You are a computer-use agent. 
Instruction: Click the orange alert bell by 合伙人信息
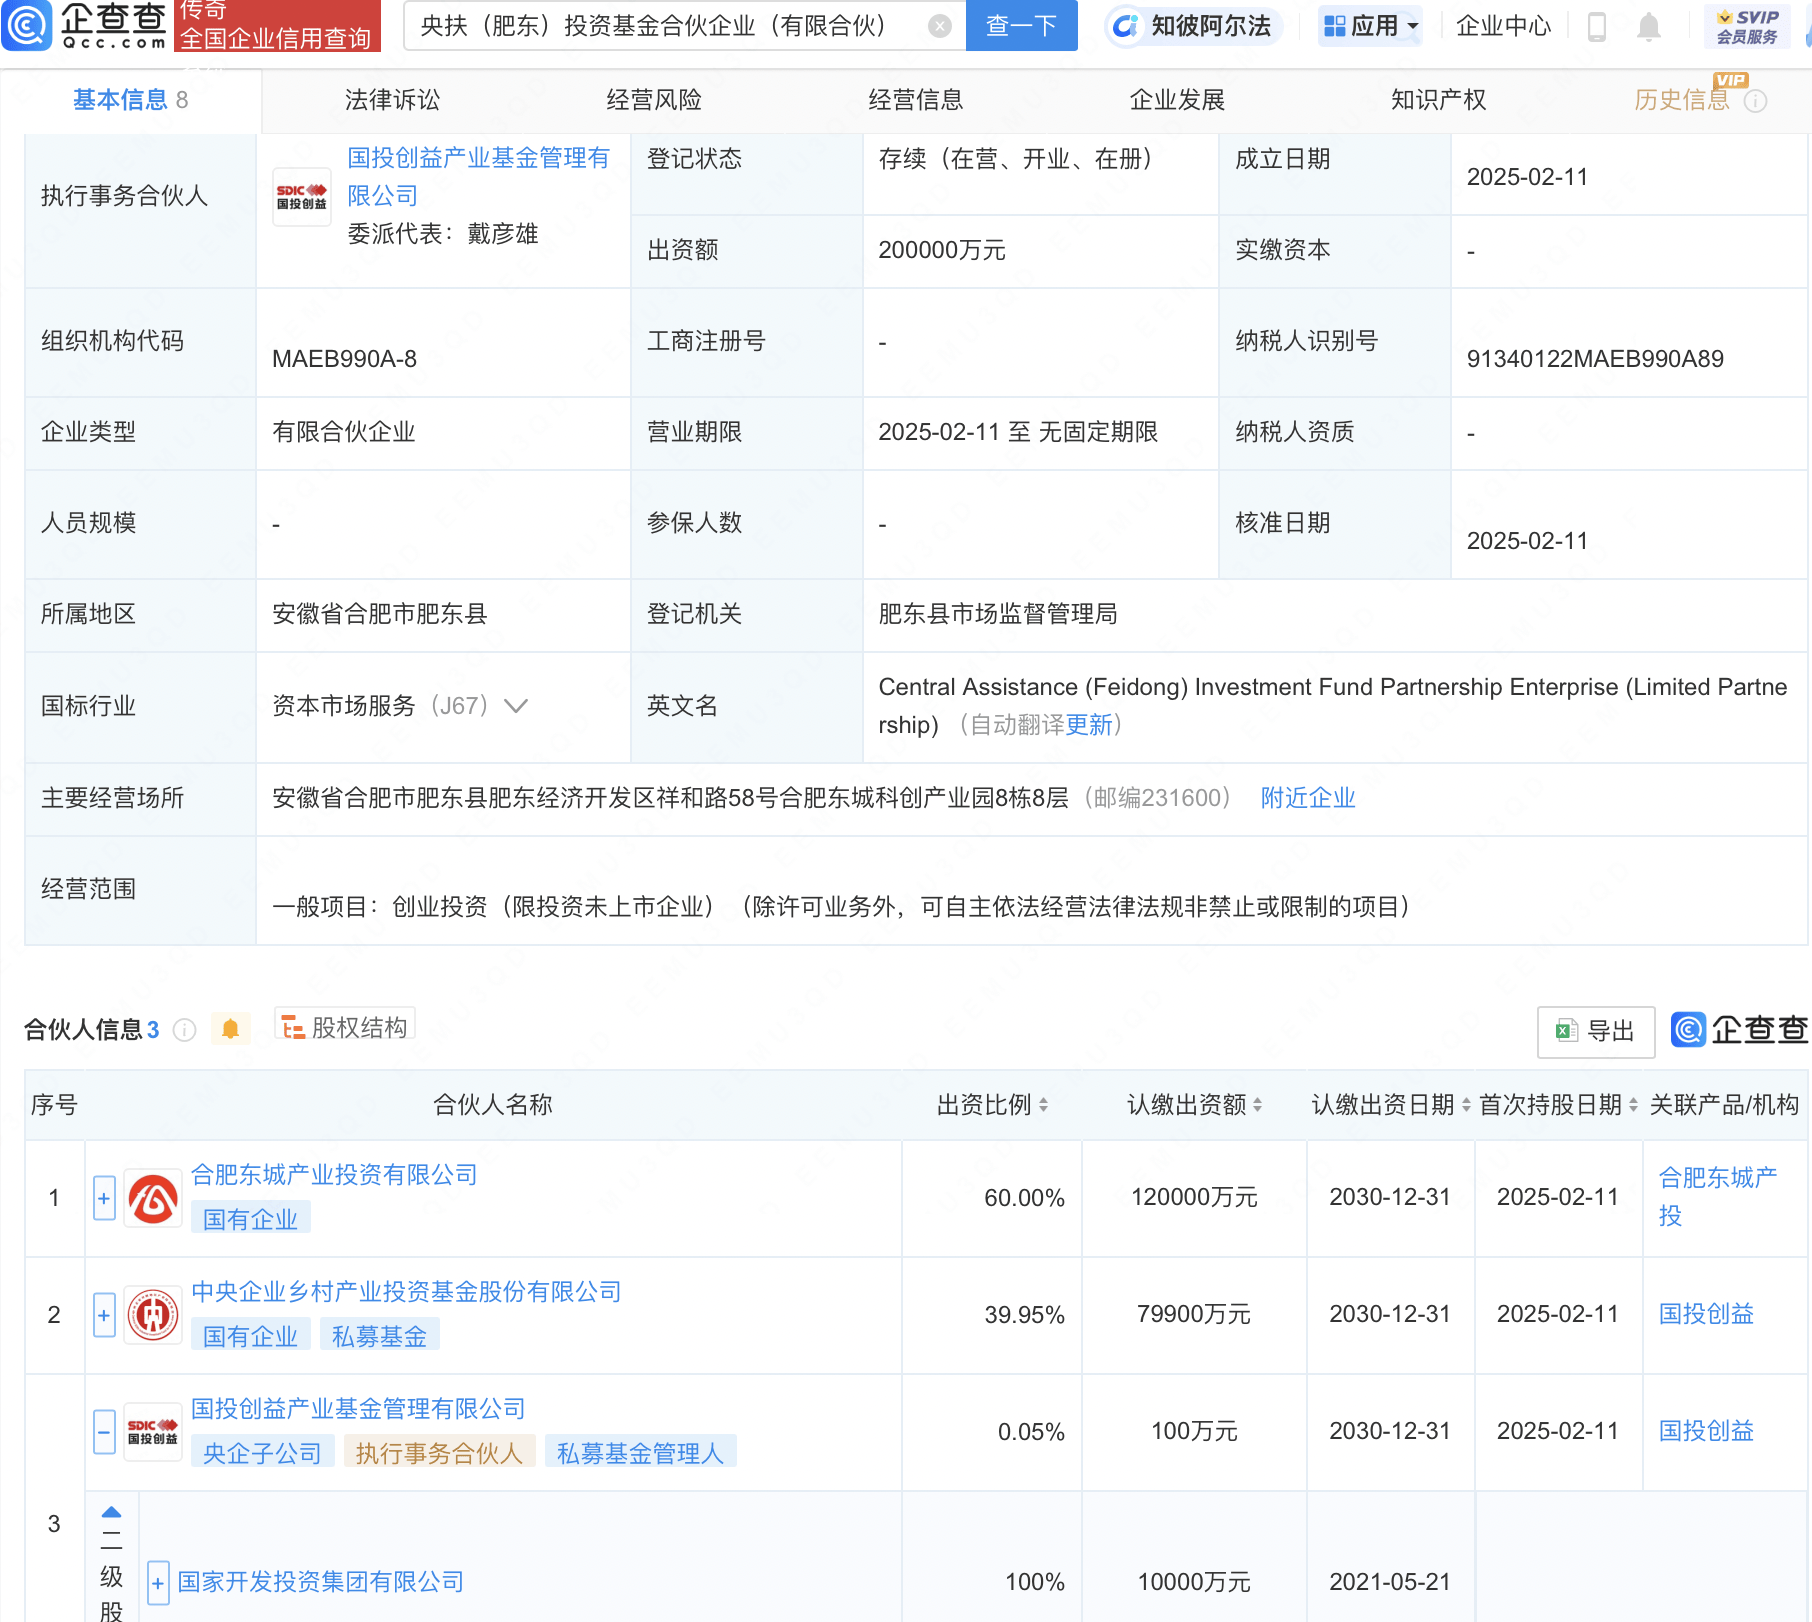coord(230,1029)
